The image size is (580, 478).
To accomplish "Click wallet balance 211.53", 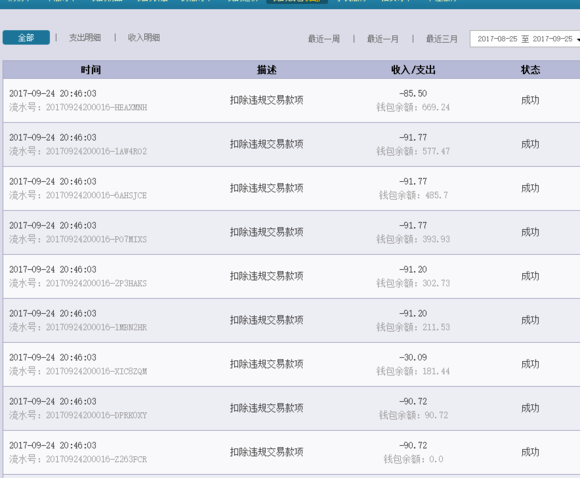I will (x=436, y=327).
